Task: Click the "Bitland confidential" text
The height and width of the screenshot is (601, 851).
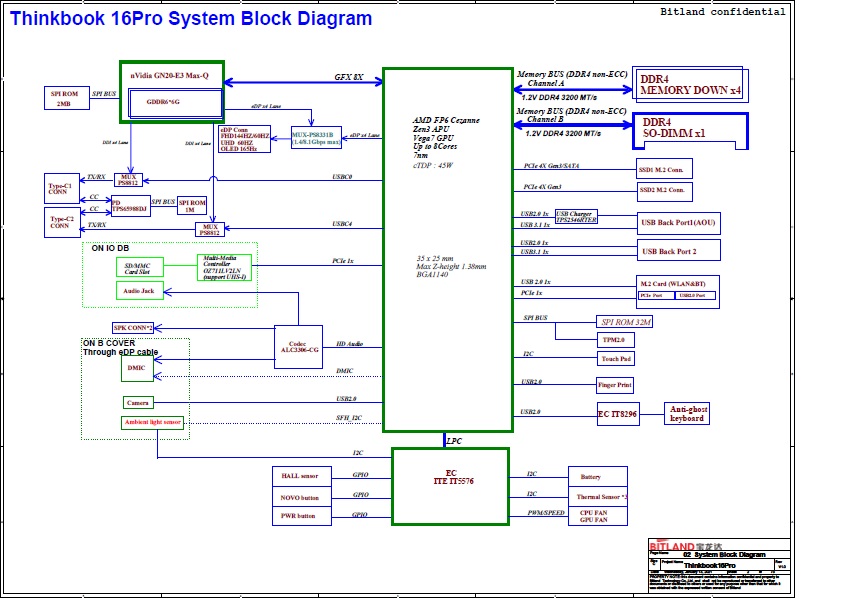Action: 722,11
